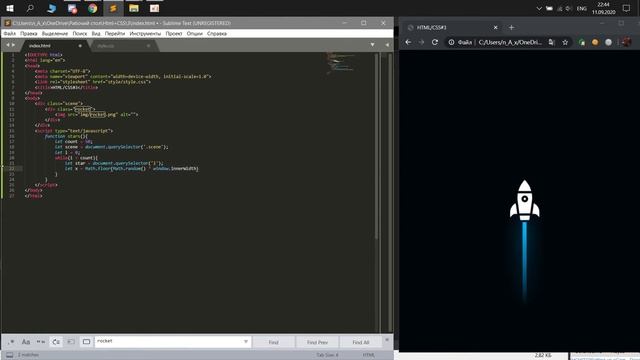Viewport: 640px width, 360px height.
Task: Close the HTML/CSS#3 browser tab
Action: click(496, 27)
